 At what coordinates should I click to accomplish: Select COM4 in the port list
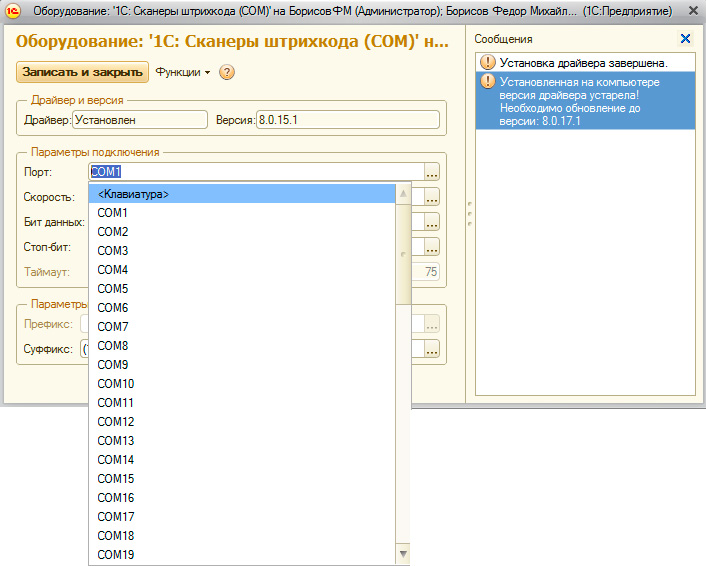point(242,270)
